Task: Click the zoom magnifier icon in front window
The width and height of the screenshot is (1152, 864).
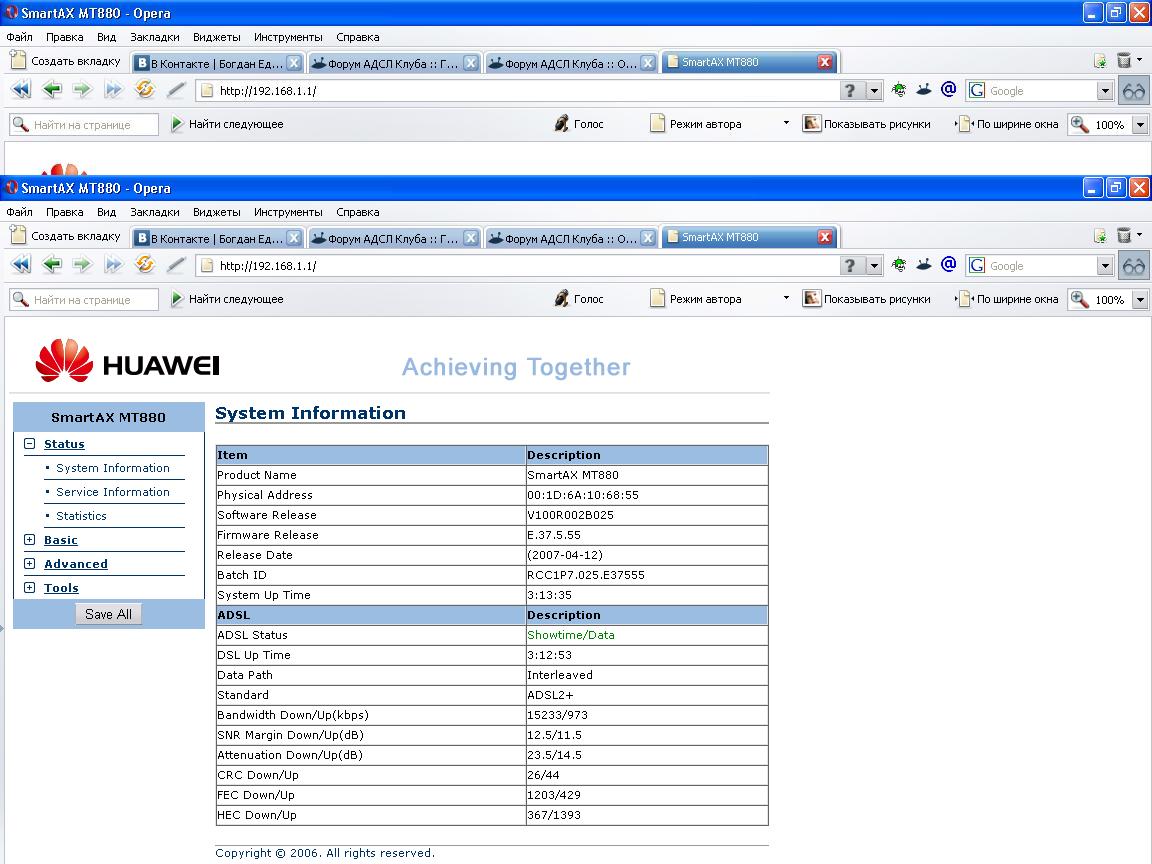Action: point(1080,299)
